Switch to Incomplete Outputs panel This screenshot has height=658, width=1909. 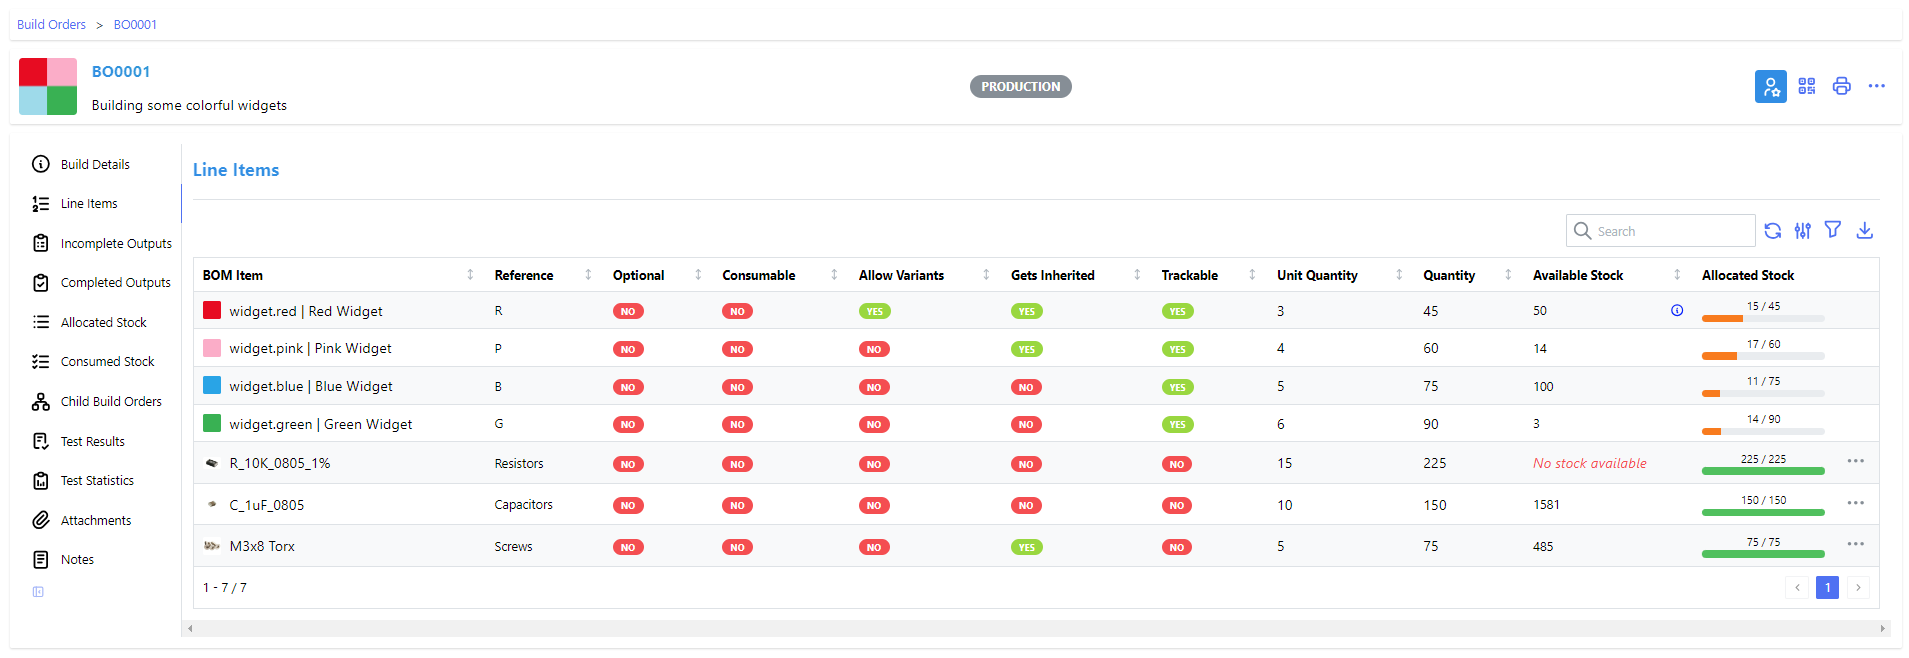(115, 244)
